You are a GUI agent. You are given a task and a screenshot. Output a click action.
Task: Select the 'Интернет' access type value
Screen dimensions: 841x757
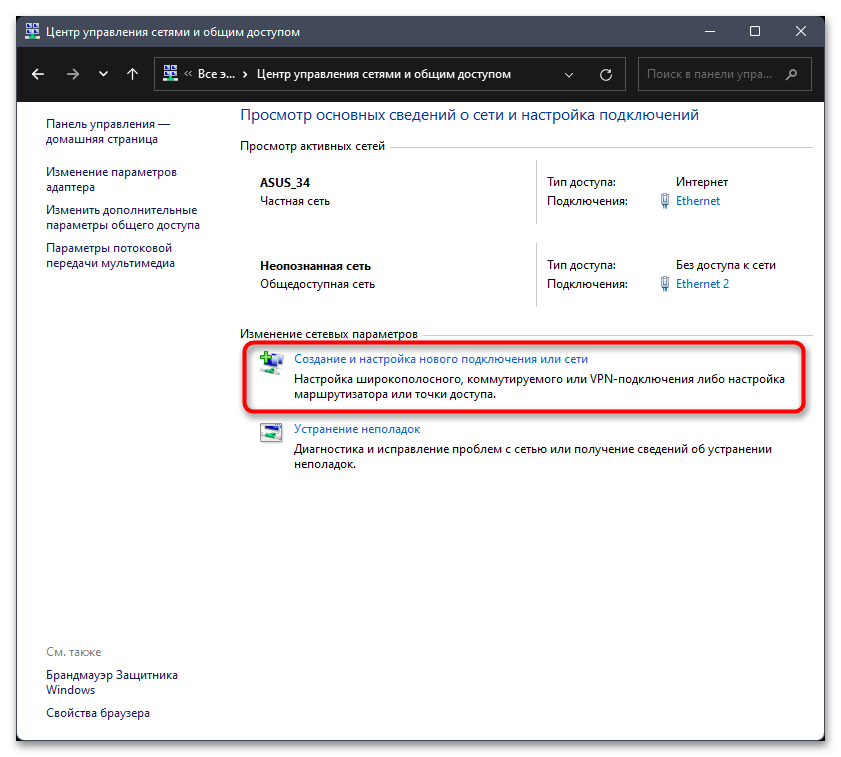click(x=702, y=182)
